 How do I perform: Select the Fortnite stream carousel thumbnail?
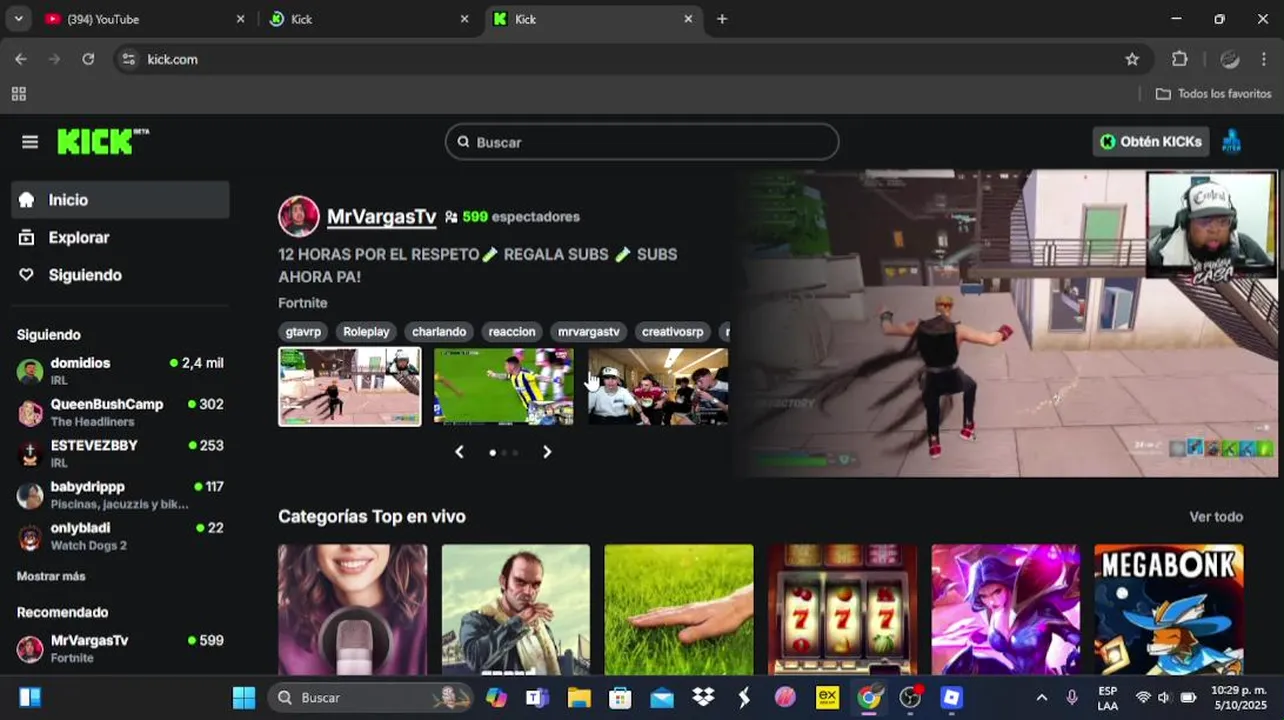(x=349, y=387)
